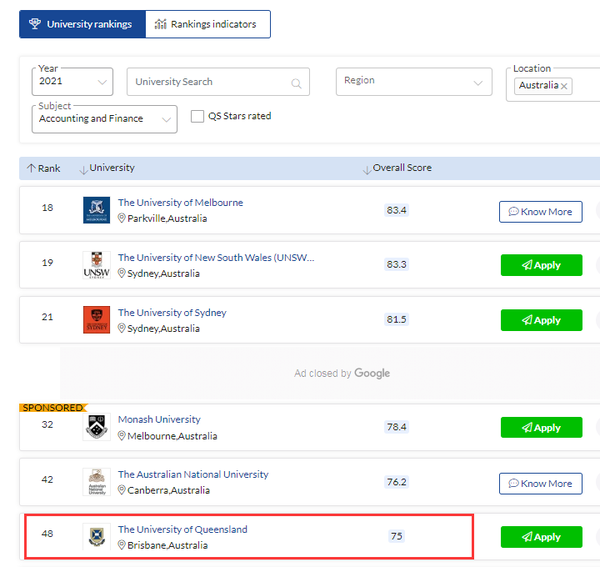This screenshot has height=567, width=600.
Task: Open the Rankings indicators tab
Action: (x=208, y=24)
